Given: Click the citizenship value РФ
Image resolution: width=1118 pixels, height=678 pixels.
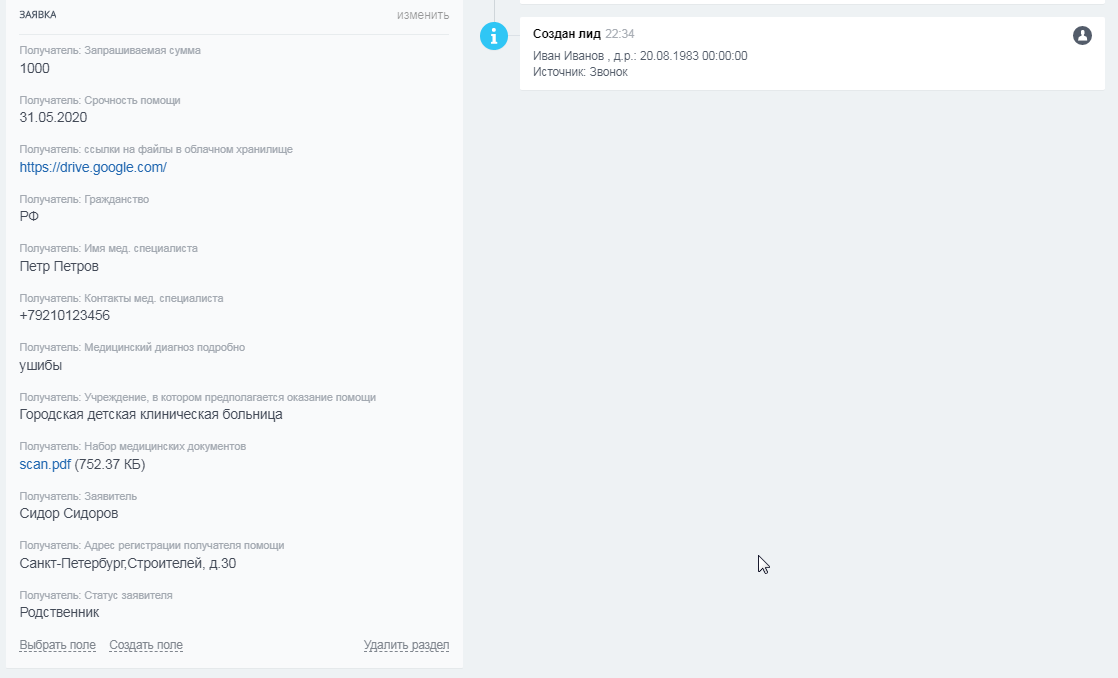Looking at the screenshot, I should (29, 216).
